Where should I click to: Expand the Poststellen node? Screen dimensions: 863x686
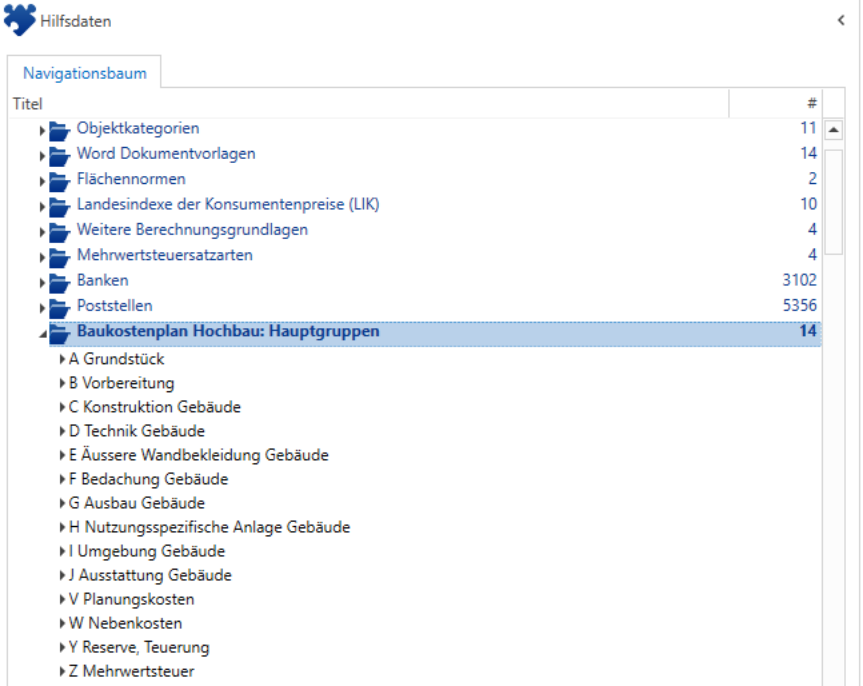pyautogui.click(x=42, y=308)
